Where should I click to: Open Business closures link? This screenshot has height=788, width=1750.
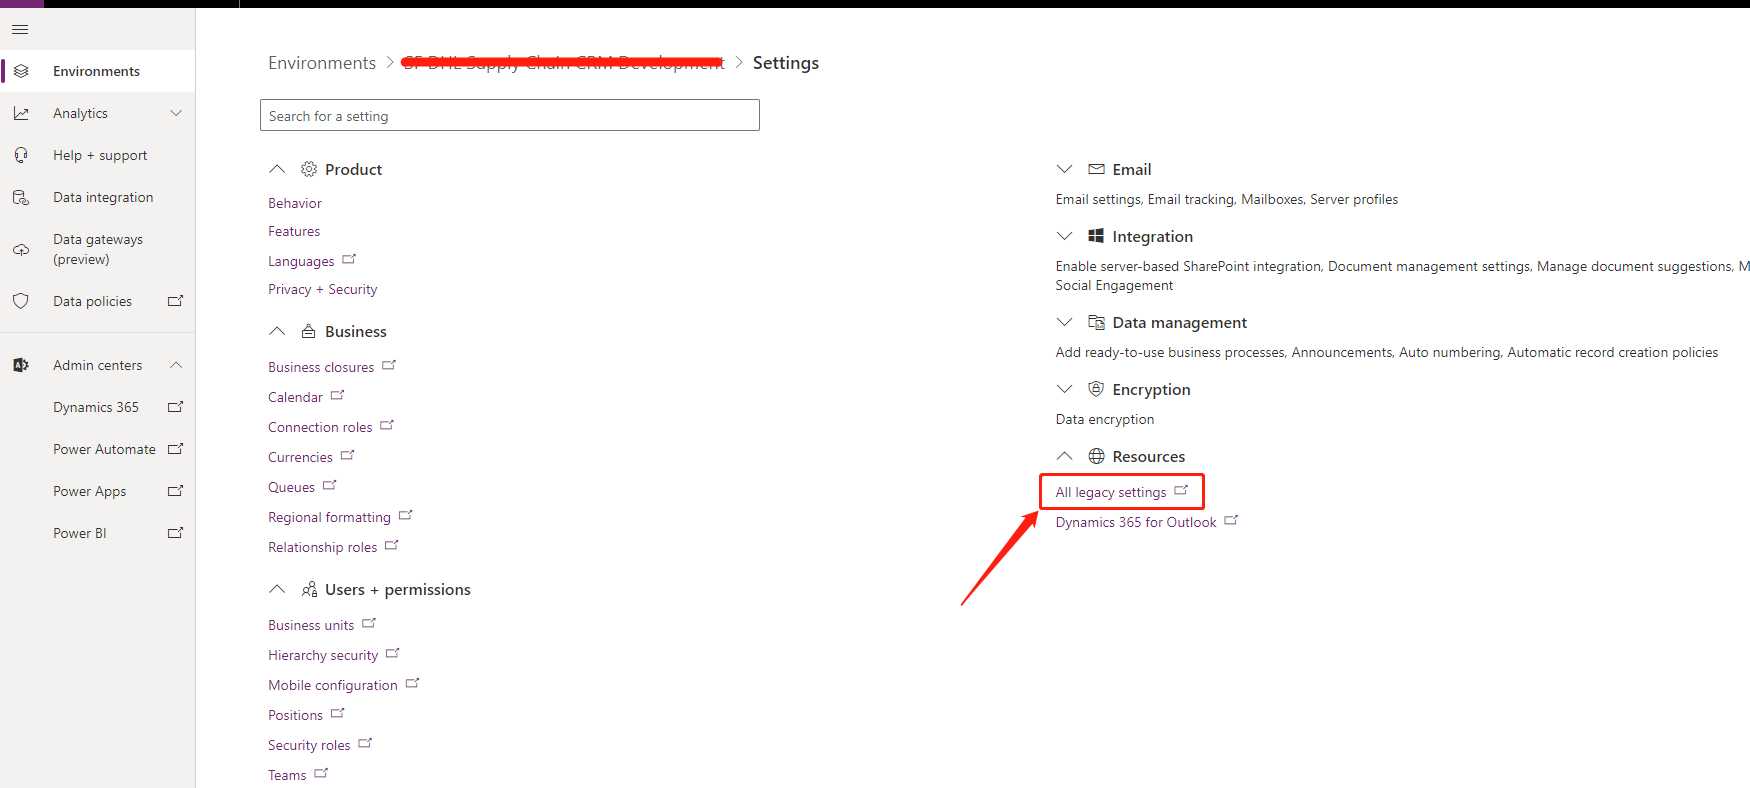pos(321,367)
